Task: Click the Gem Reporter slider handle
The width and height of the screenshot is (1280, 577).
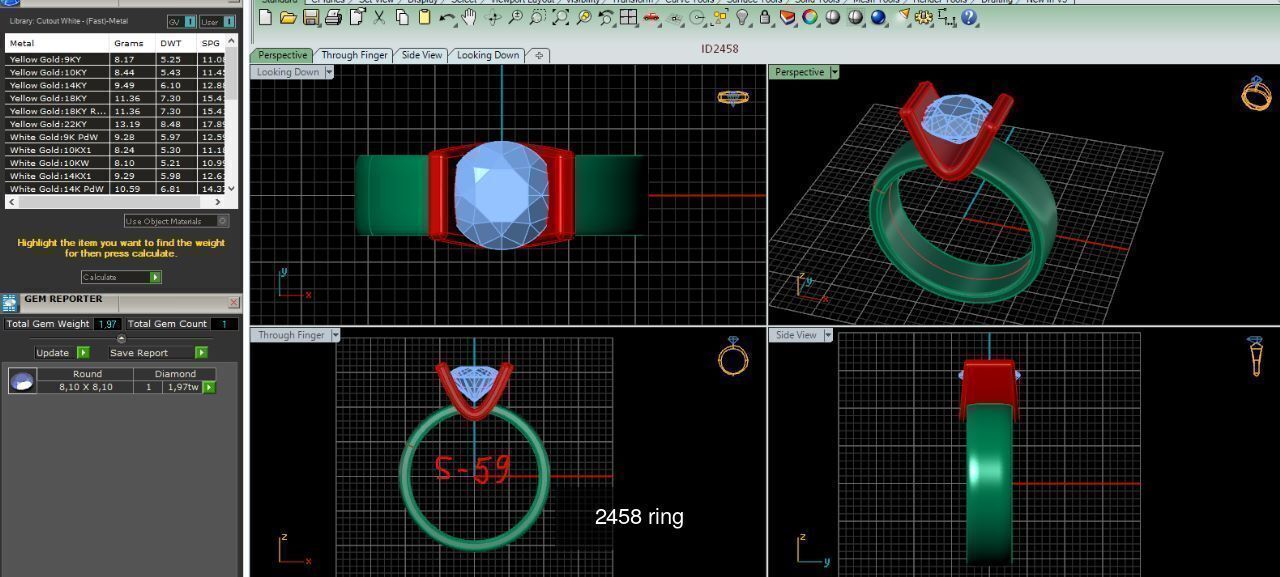Action: coord(121,338)
